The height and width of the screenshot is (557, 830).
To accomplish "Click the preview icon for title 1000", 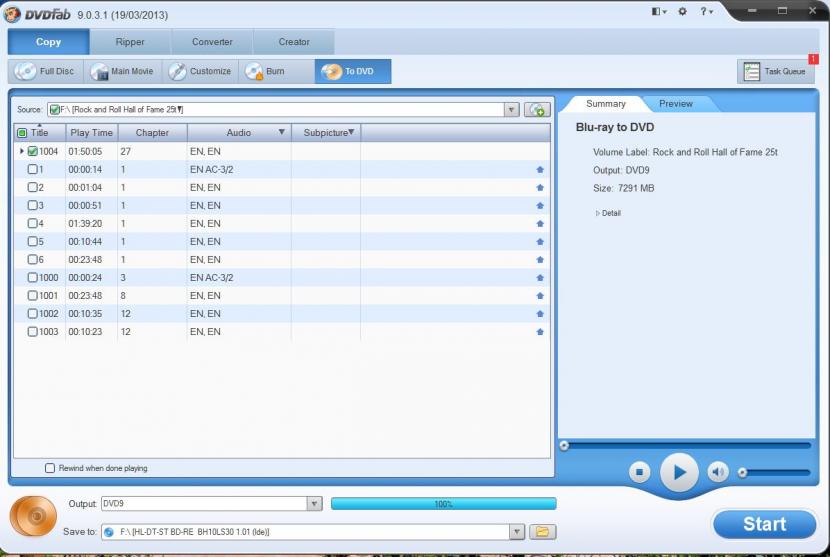I will tap(540, 277).
